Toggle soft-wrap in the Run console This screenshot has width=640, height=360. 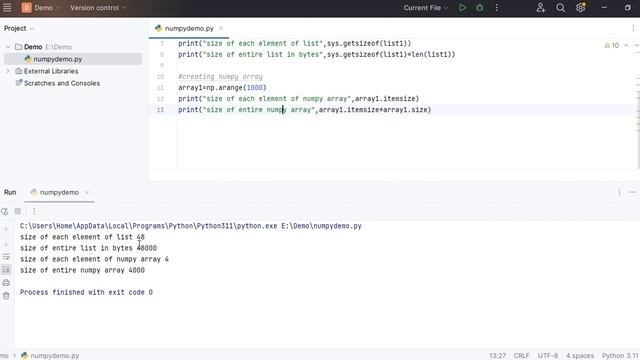tap(6, 257)
